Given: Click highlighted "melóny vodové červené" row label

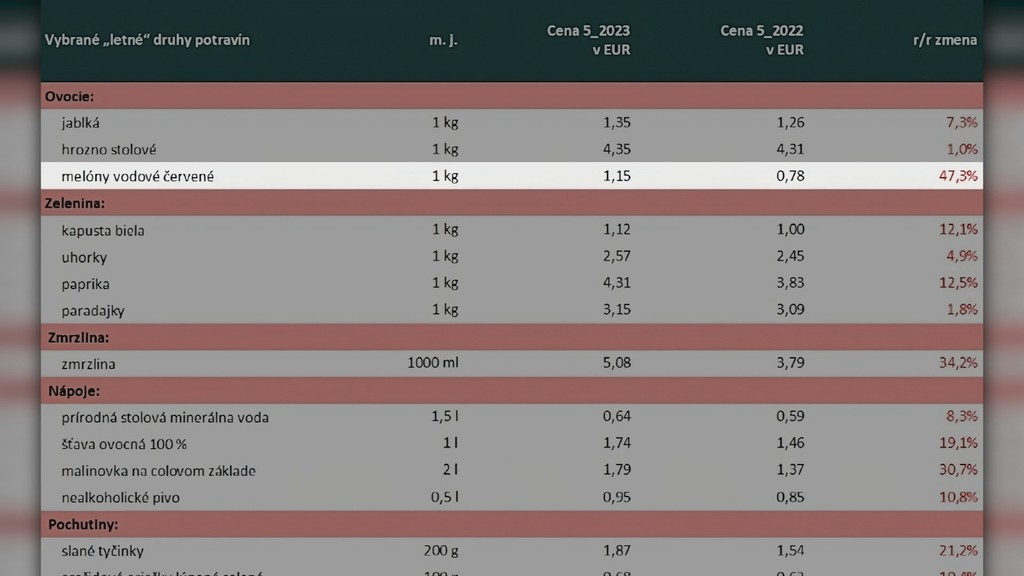Looking at the screenshot, I should click(x=138, y=177).
